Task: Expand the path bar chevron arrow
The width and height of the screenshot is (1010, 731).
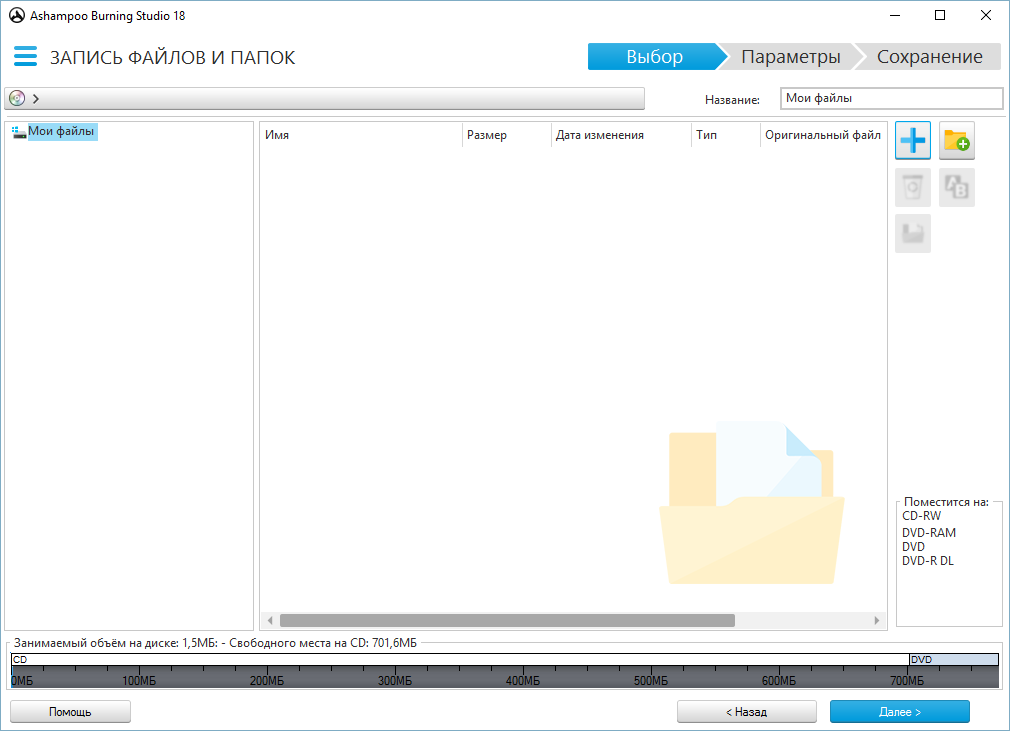Action: (36, 98)
